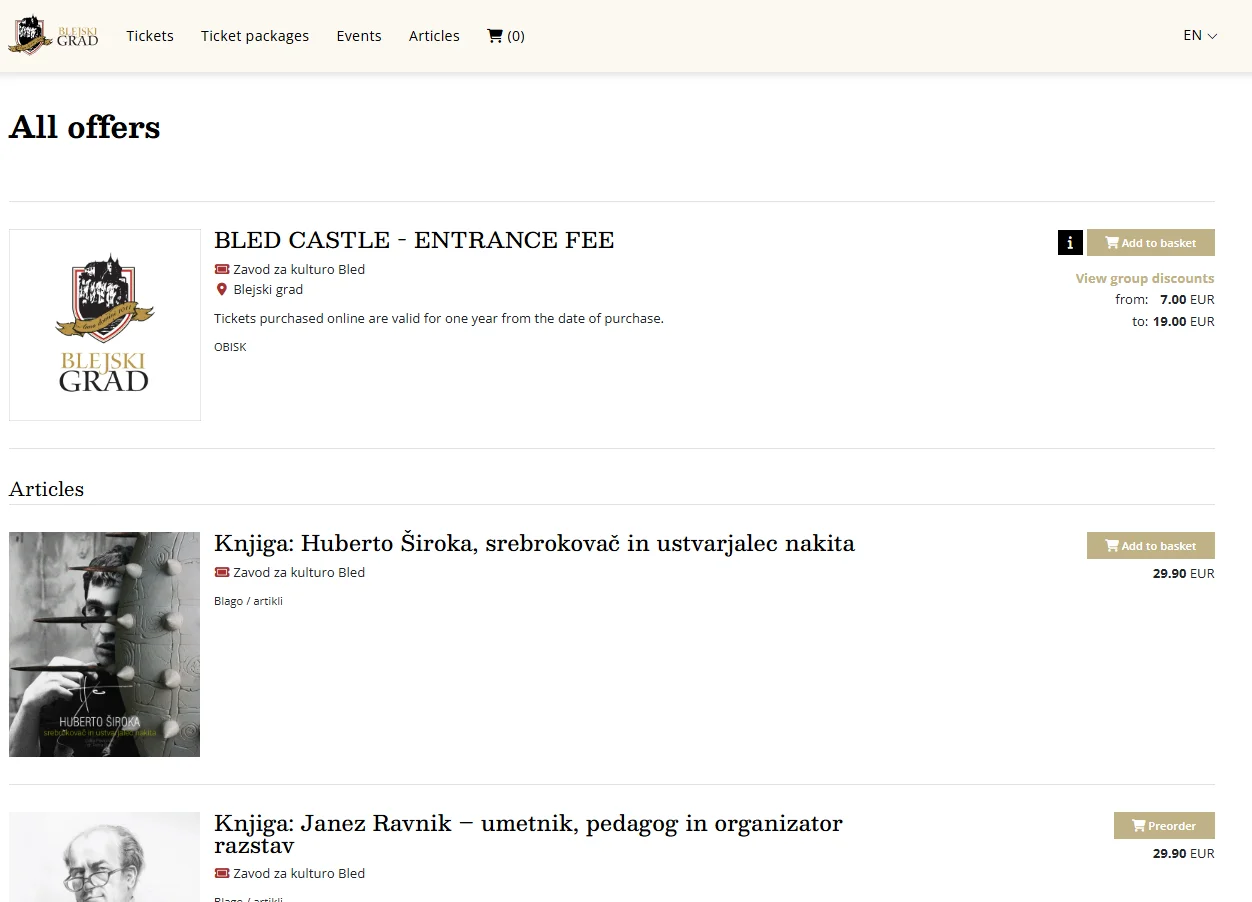This screenshot has height=902, width=1252.
Task: Open the Events navigation item
Action: [359, 35]
